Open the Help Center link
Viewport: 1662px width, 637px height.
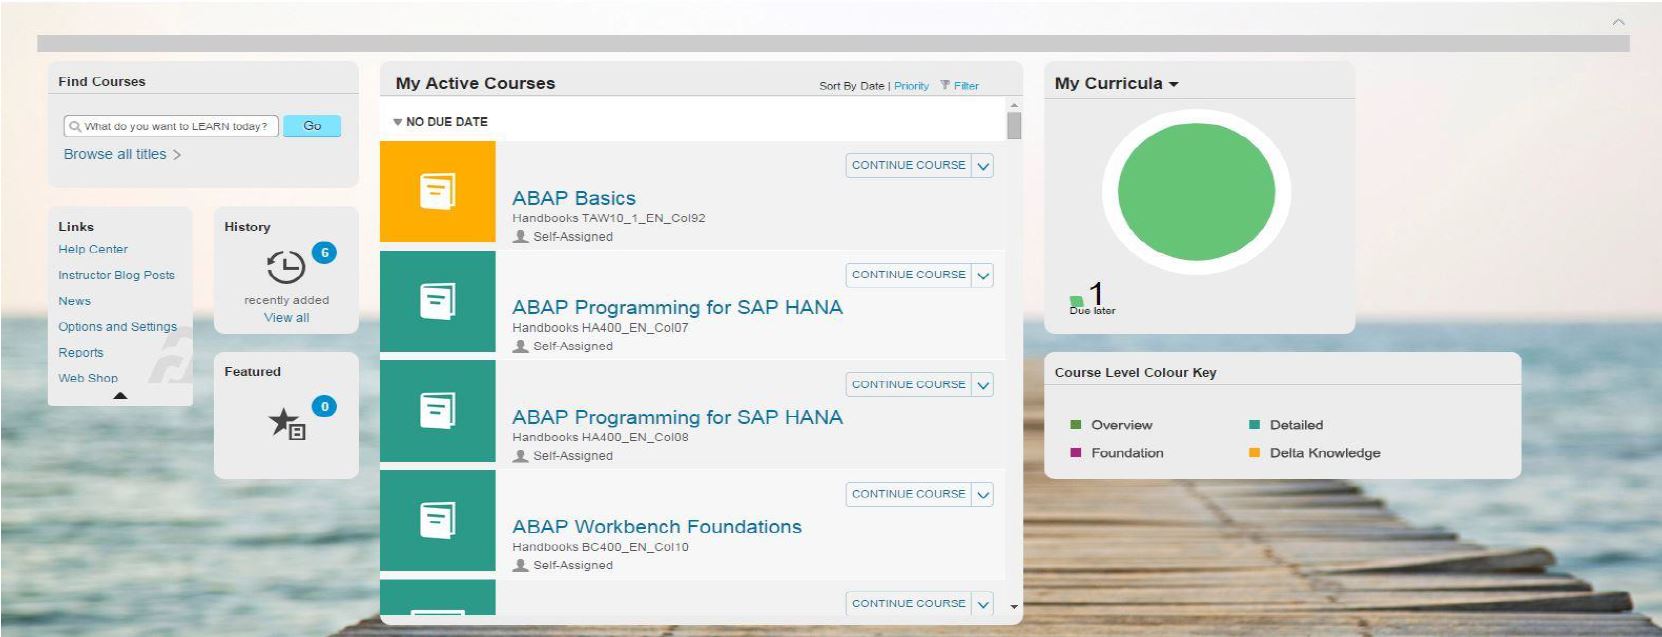point(93,249)
